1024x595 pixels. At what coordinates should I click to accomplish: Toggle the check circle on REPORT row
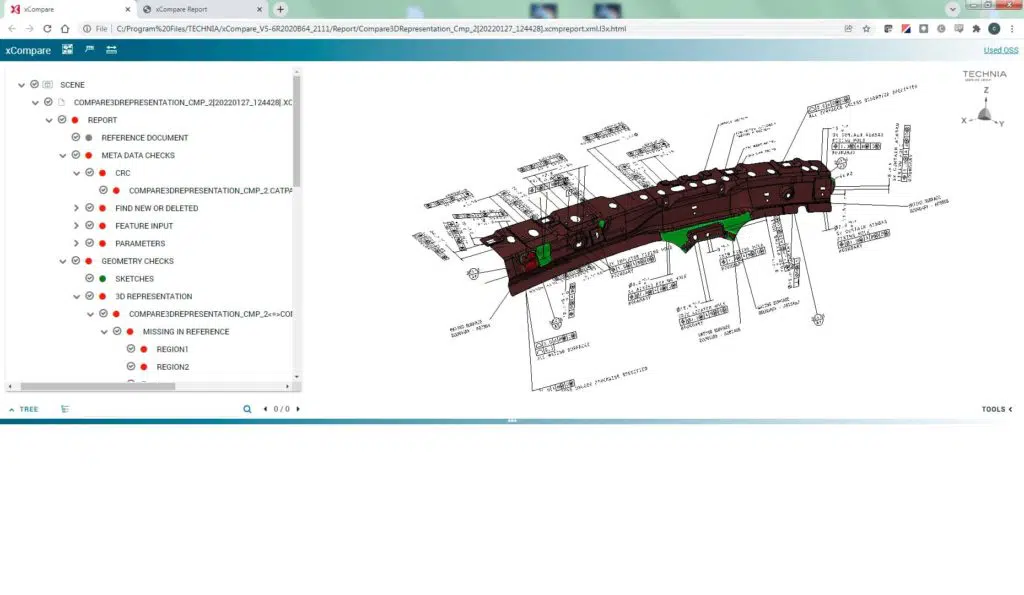click(x=62, y=120)
